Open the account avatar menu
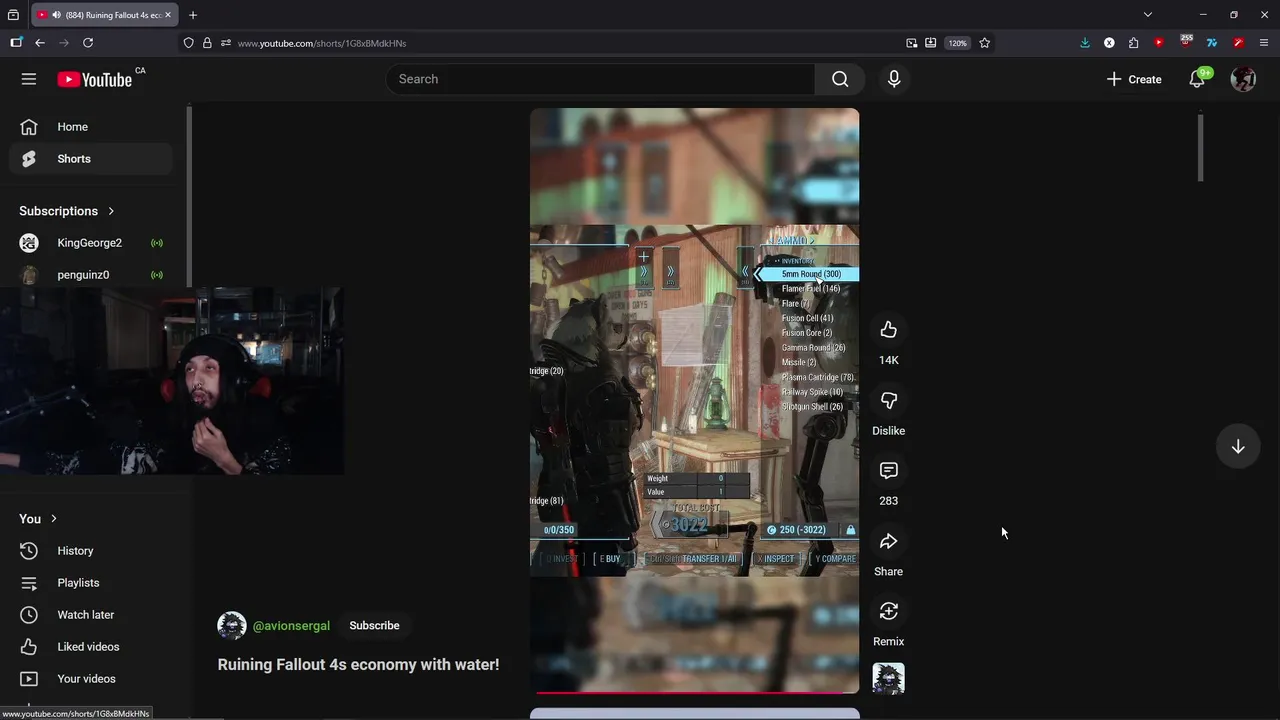The image size is (1280, 720). (1243, 79)
